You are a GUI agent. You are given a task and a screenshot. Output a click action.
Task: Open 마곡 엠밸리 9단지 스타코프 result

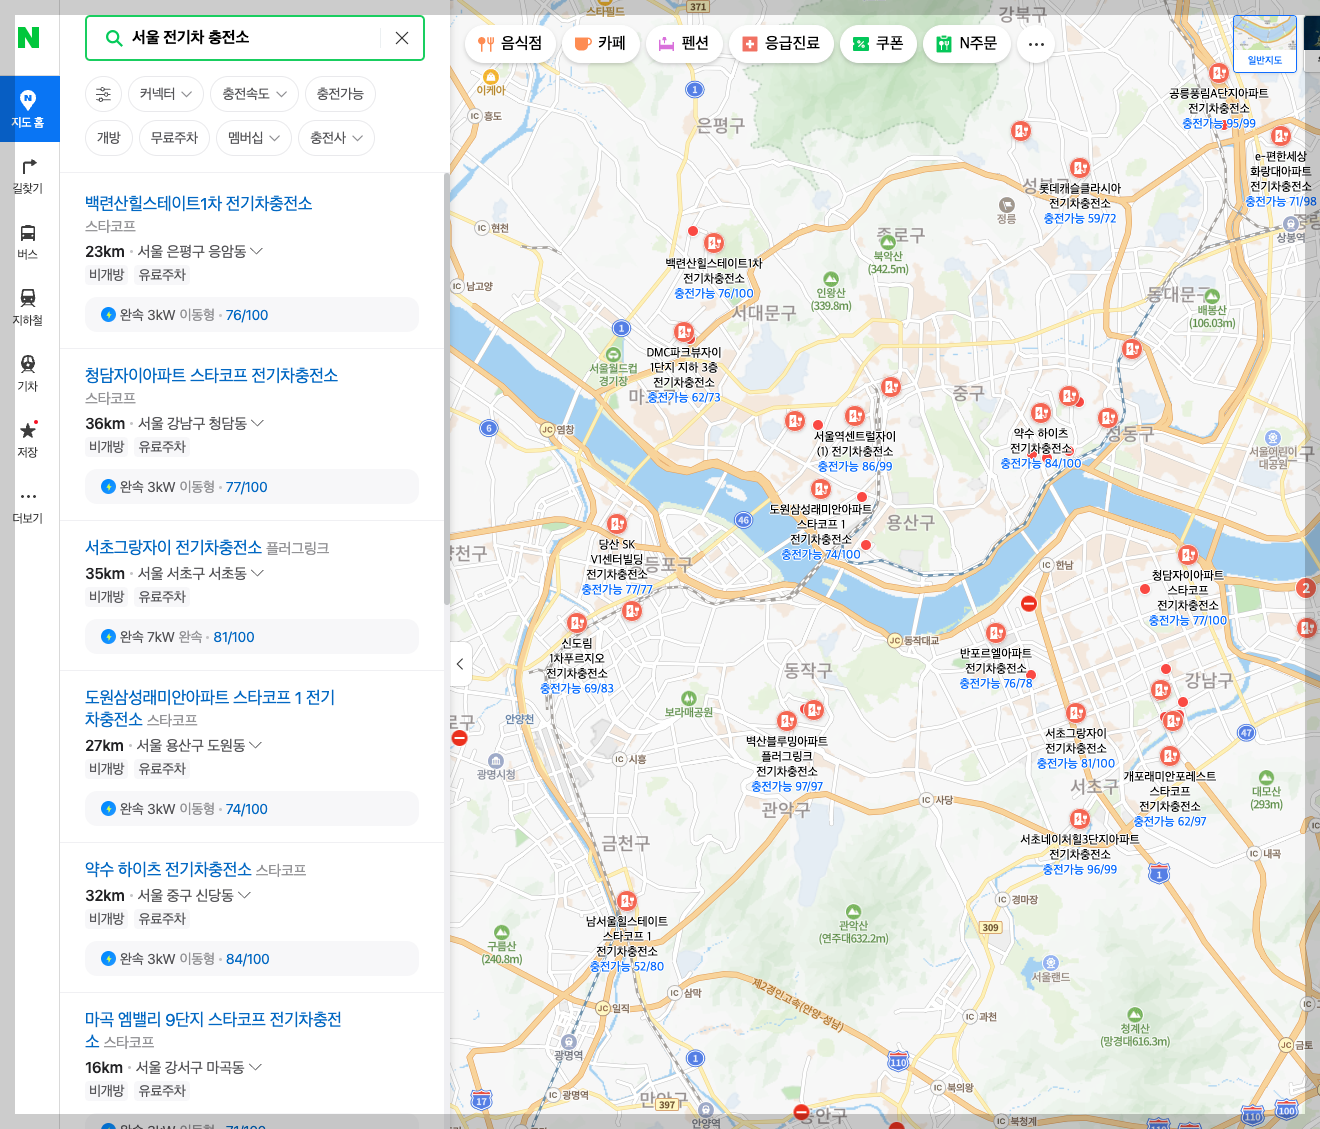coord(213,1030)
